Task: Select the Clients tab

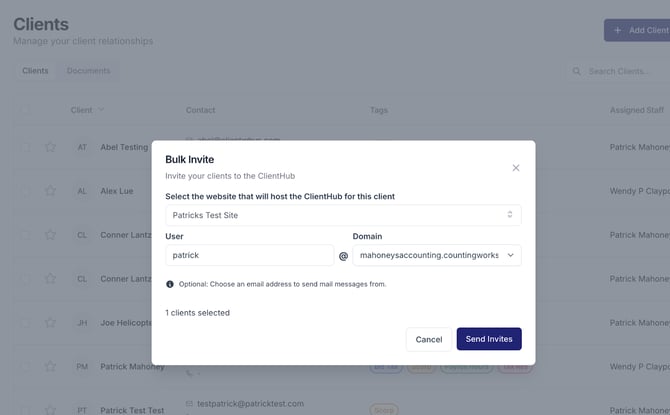Action: click(35, 71)
